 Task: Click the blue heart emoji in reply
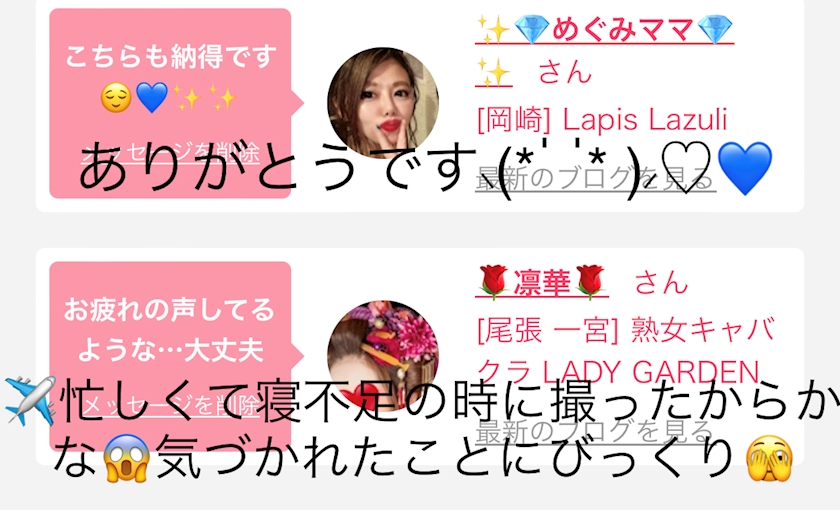click(x=745, y=168)
